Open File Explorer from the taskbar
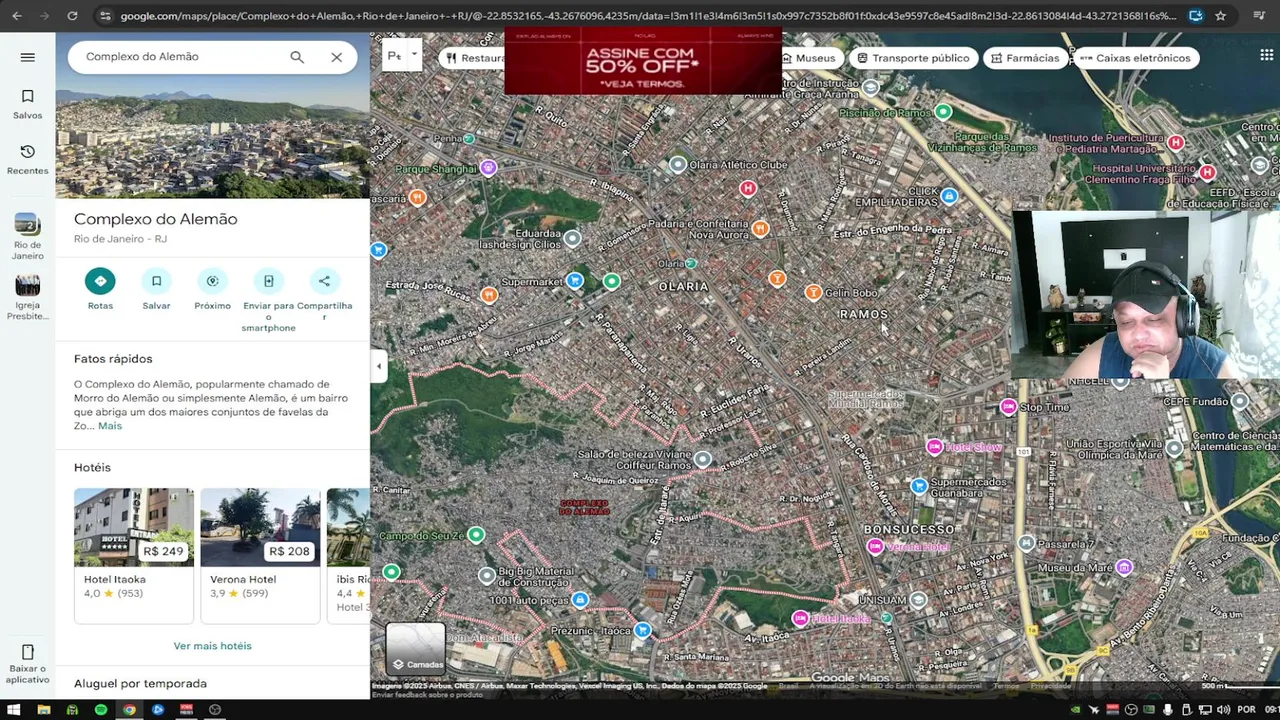 (x=43, y=710)
